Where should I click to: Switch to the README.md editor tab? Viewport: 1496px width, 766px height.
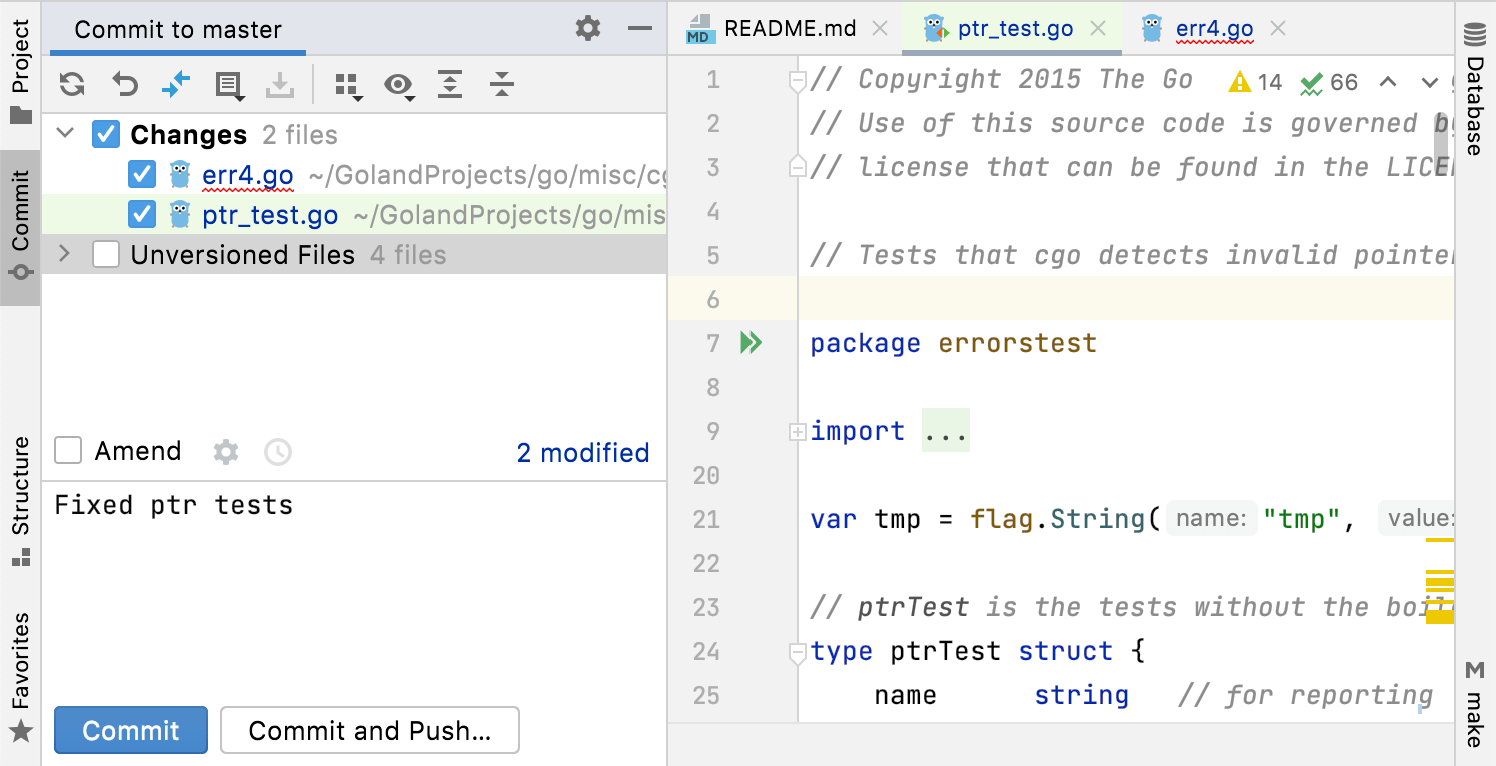coord(789,29)
